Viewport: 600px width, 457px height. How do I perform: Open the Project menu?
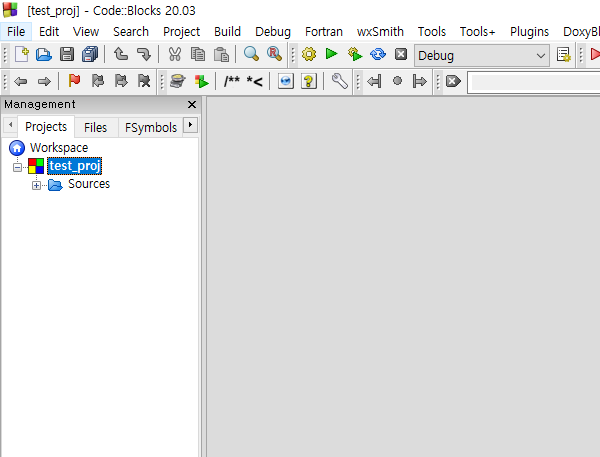coord(181,31)
